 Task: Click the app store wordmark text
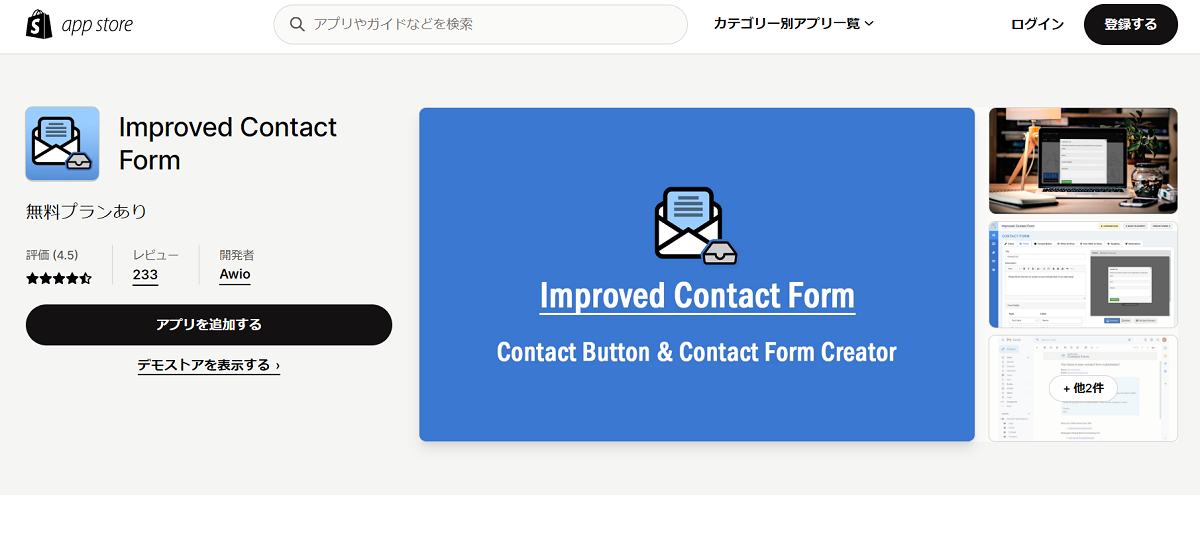click(x=97, y=25)
